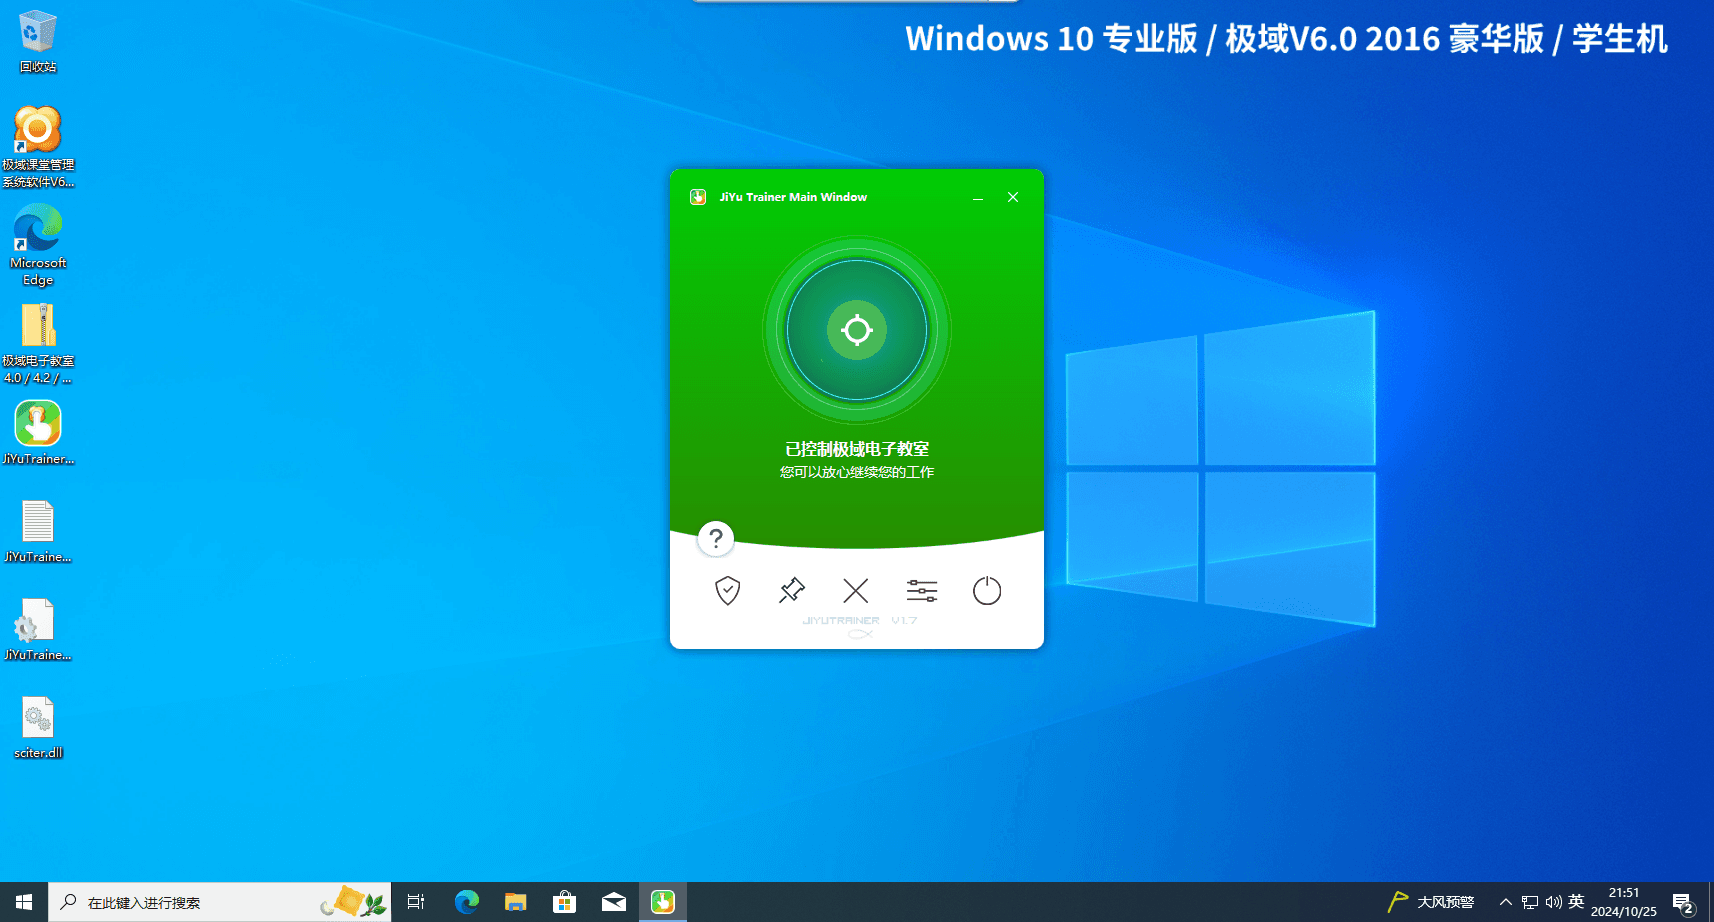Screen dimensions: 1714x922
Task: Open the notification center icon
Action: point(1683,904)
